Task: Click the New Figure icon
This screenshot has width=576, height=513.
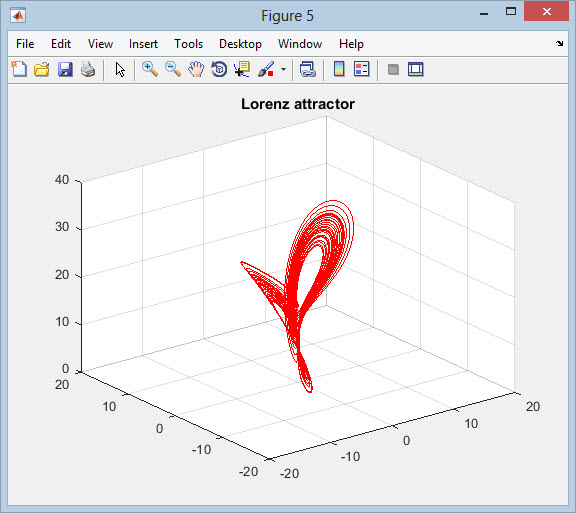Action: (19, 69)
